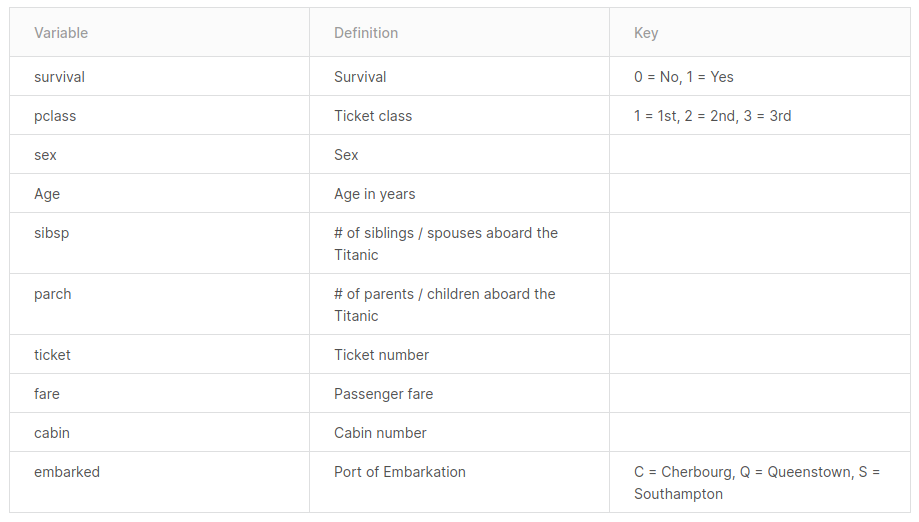The width and height of the screenshot is (919, 522).
Task: Select the embarked variable cell
Action: coord(159,483)
